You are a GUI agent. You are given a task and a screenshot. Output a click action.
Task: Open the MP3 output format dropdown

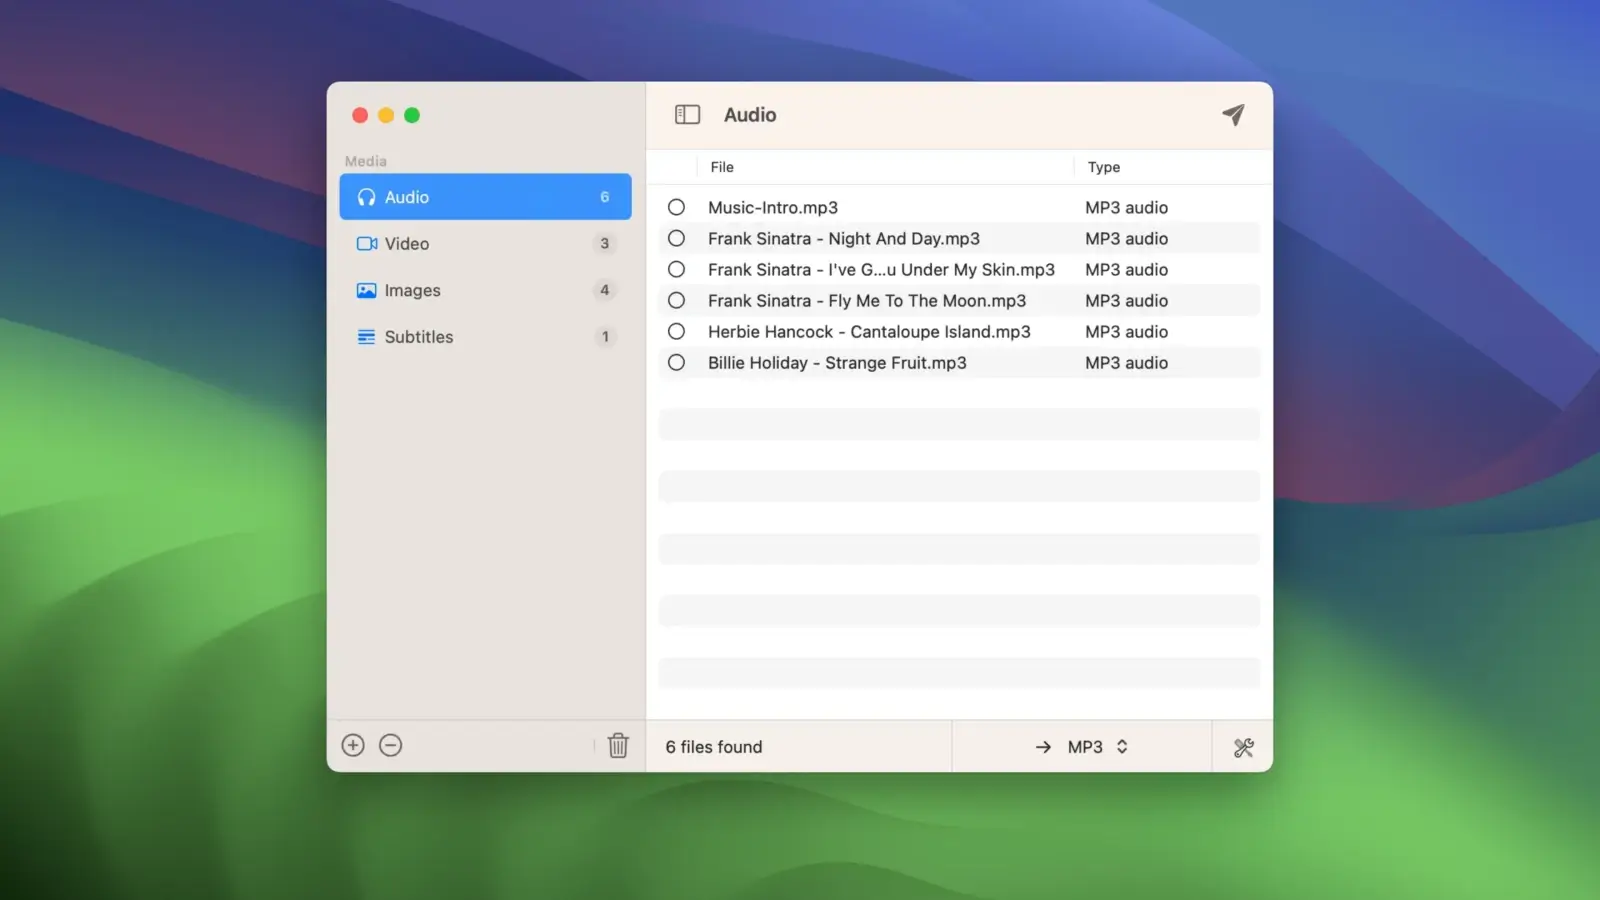[x=1096, y=747]
